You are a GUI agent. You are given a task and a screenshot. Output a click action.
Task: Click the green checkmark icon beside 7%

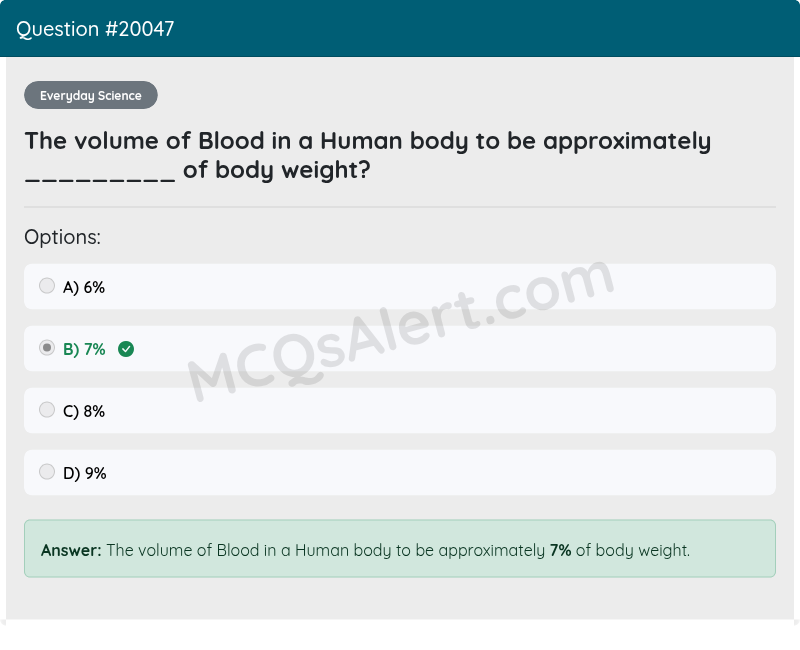pos(126,349)
